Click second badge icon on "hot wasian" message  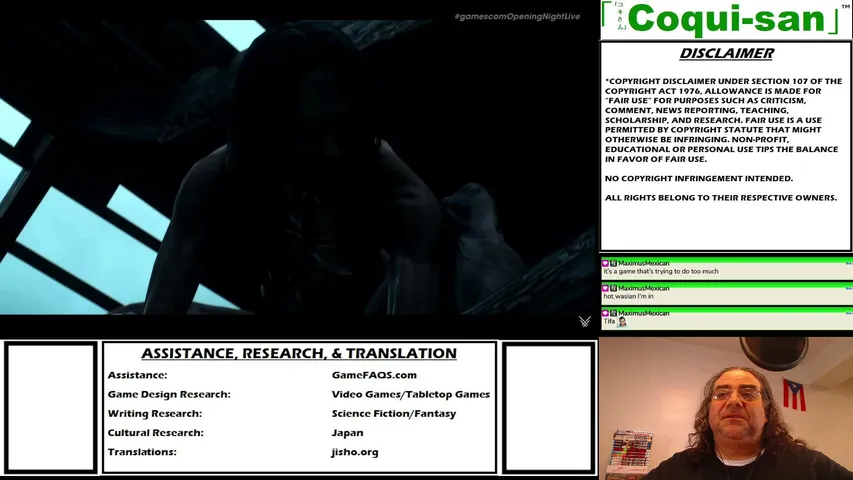pos(613,288)
